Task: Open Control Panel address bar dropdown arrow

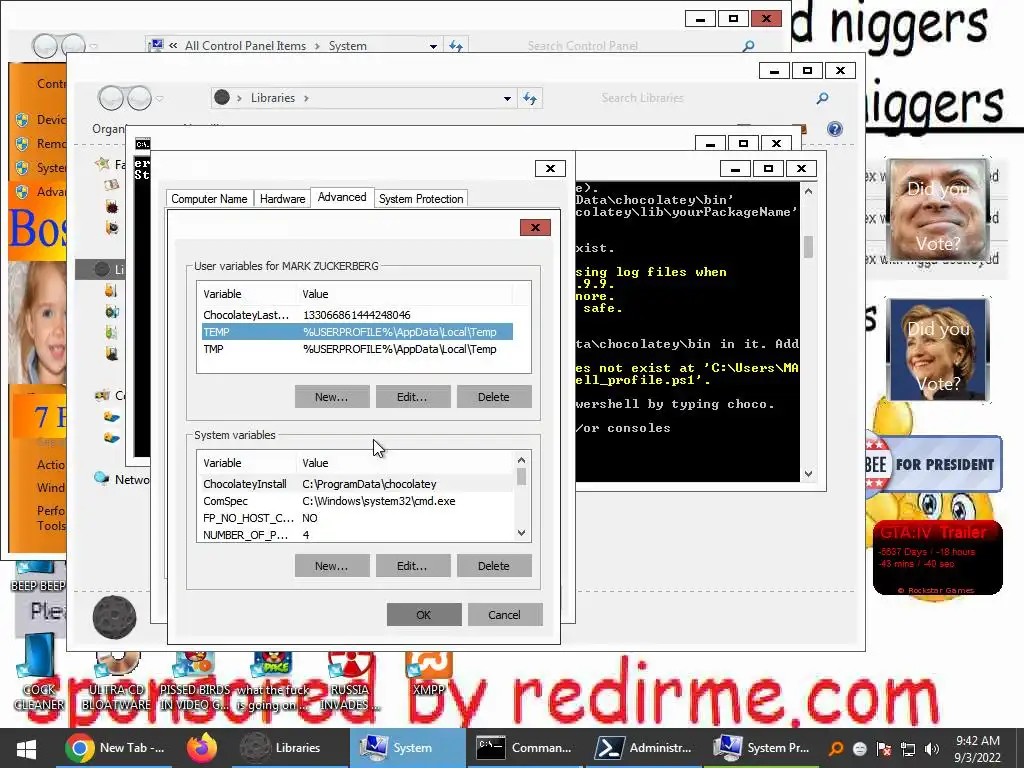Action: (x=433, y=46)
